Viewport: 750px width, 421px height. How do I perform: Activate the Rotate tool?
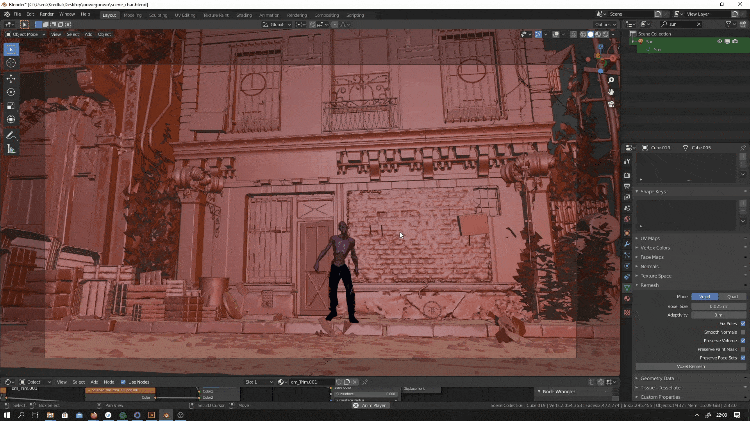coord(11,92)
